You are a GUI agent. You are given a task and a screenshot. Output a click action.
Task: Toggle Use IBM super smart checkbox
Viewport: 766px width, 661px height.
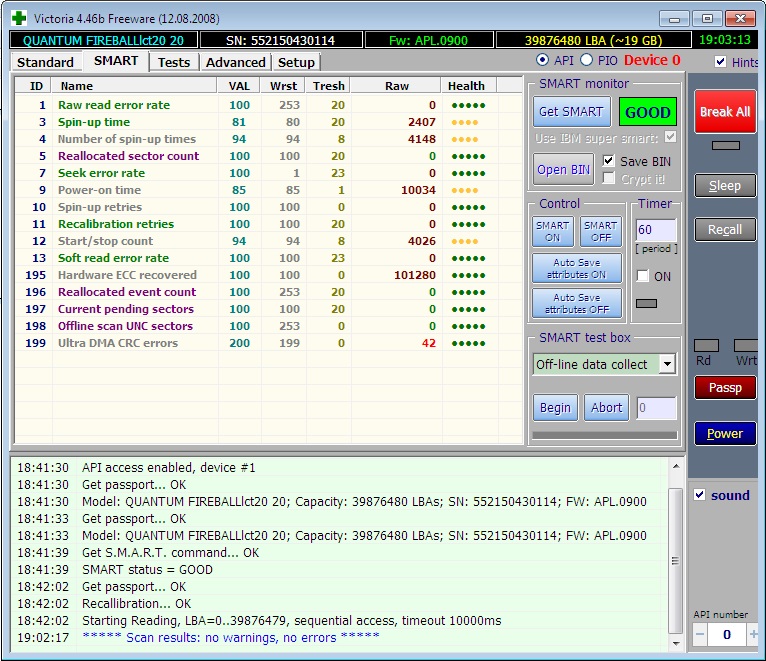[x=671, y=137]
